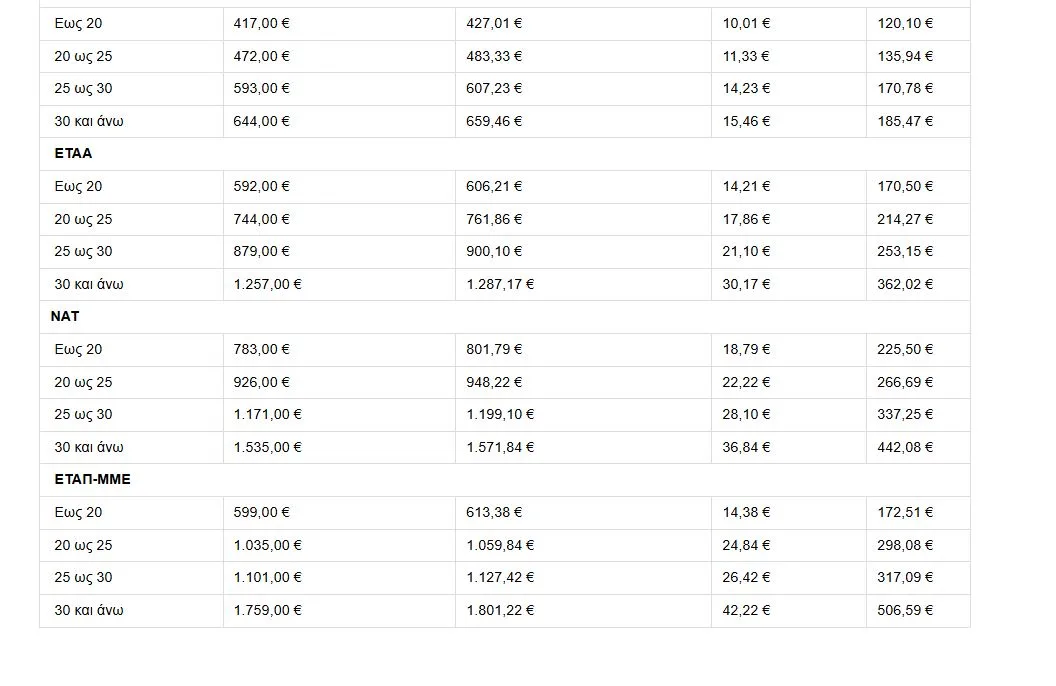
Task: Select the 42,22 € cell
Action: [746, 610]
